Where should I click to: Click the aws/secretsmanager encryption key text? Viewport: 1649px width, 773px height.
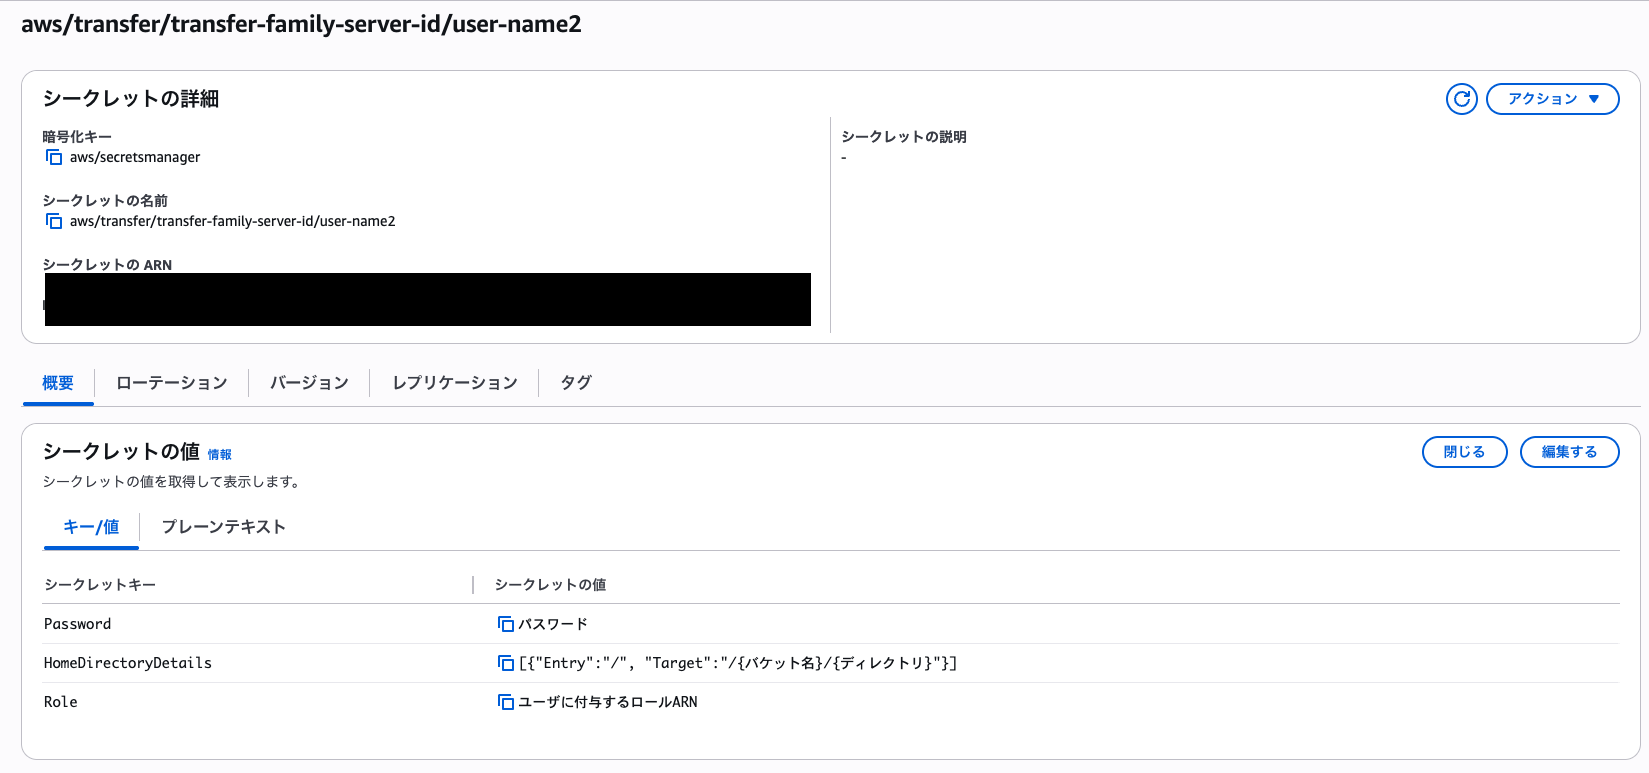click(x=135, y=157)
